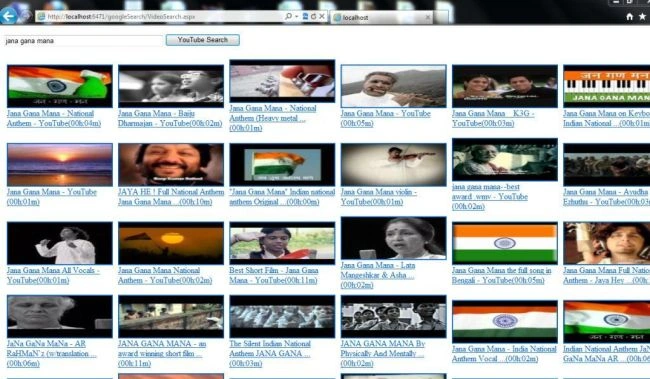Click the India National Anthem Vocal flag thumbnail
Viewport: 650px width, 379px height.
pyautogui.click(x=505, y=321)
